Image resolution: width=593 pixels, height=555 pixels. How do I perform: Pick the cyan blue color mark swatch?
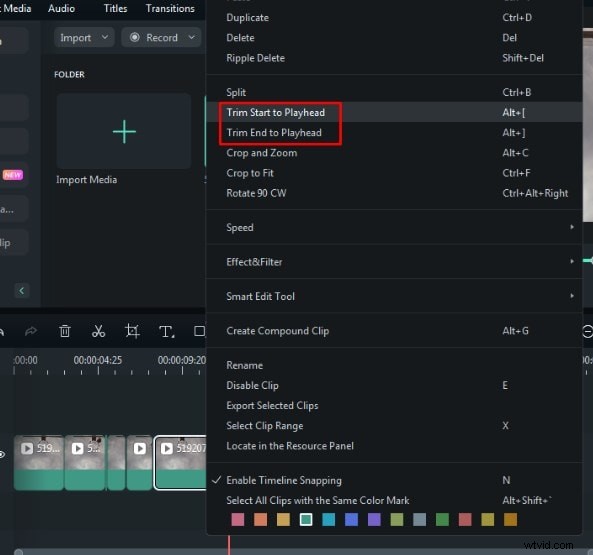328,519
